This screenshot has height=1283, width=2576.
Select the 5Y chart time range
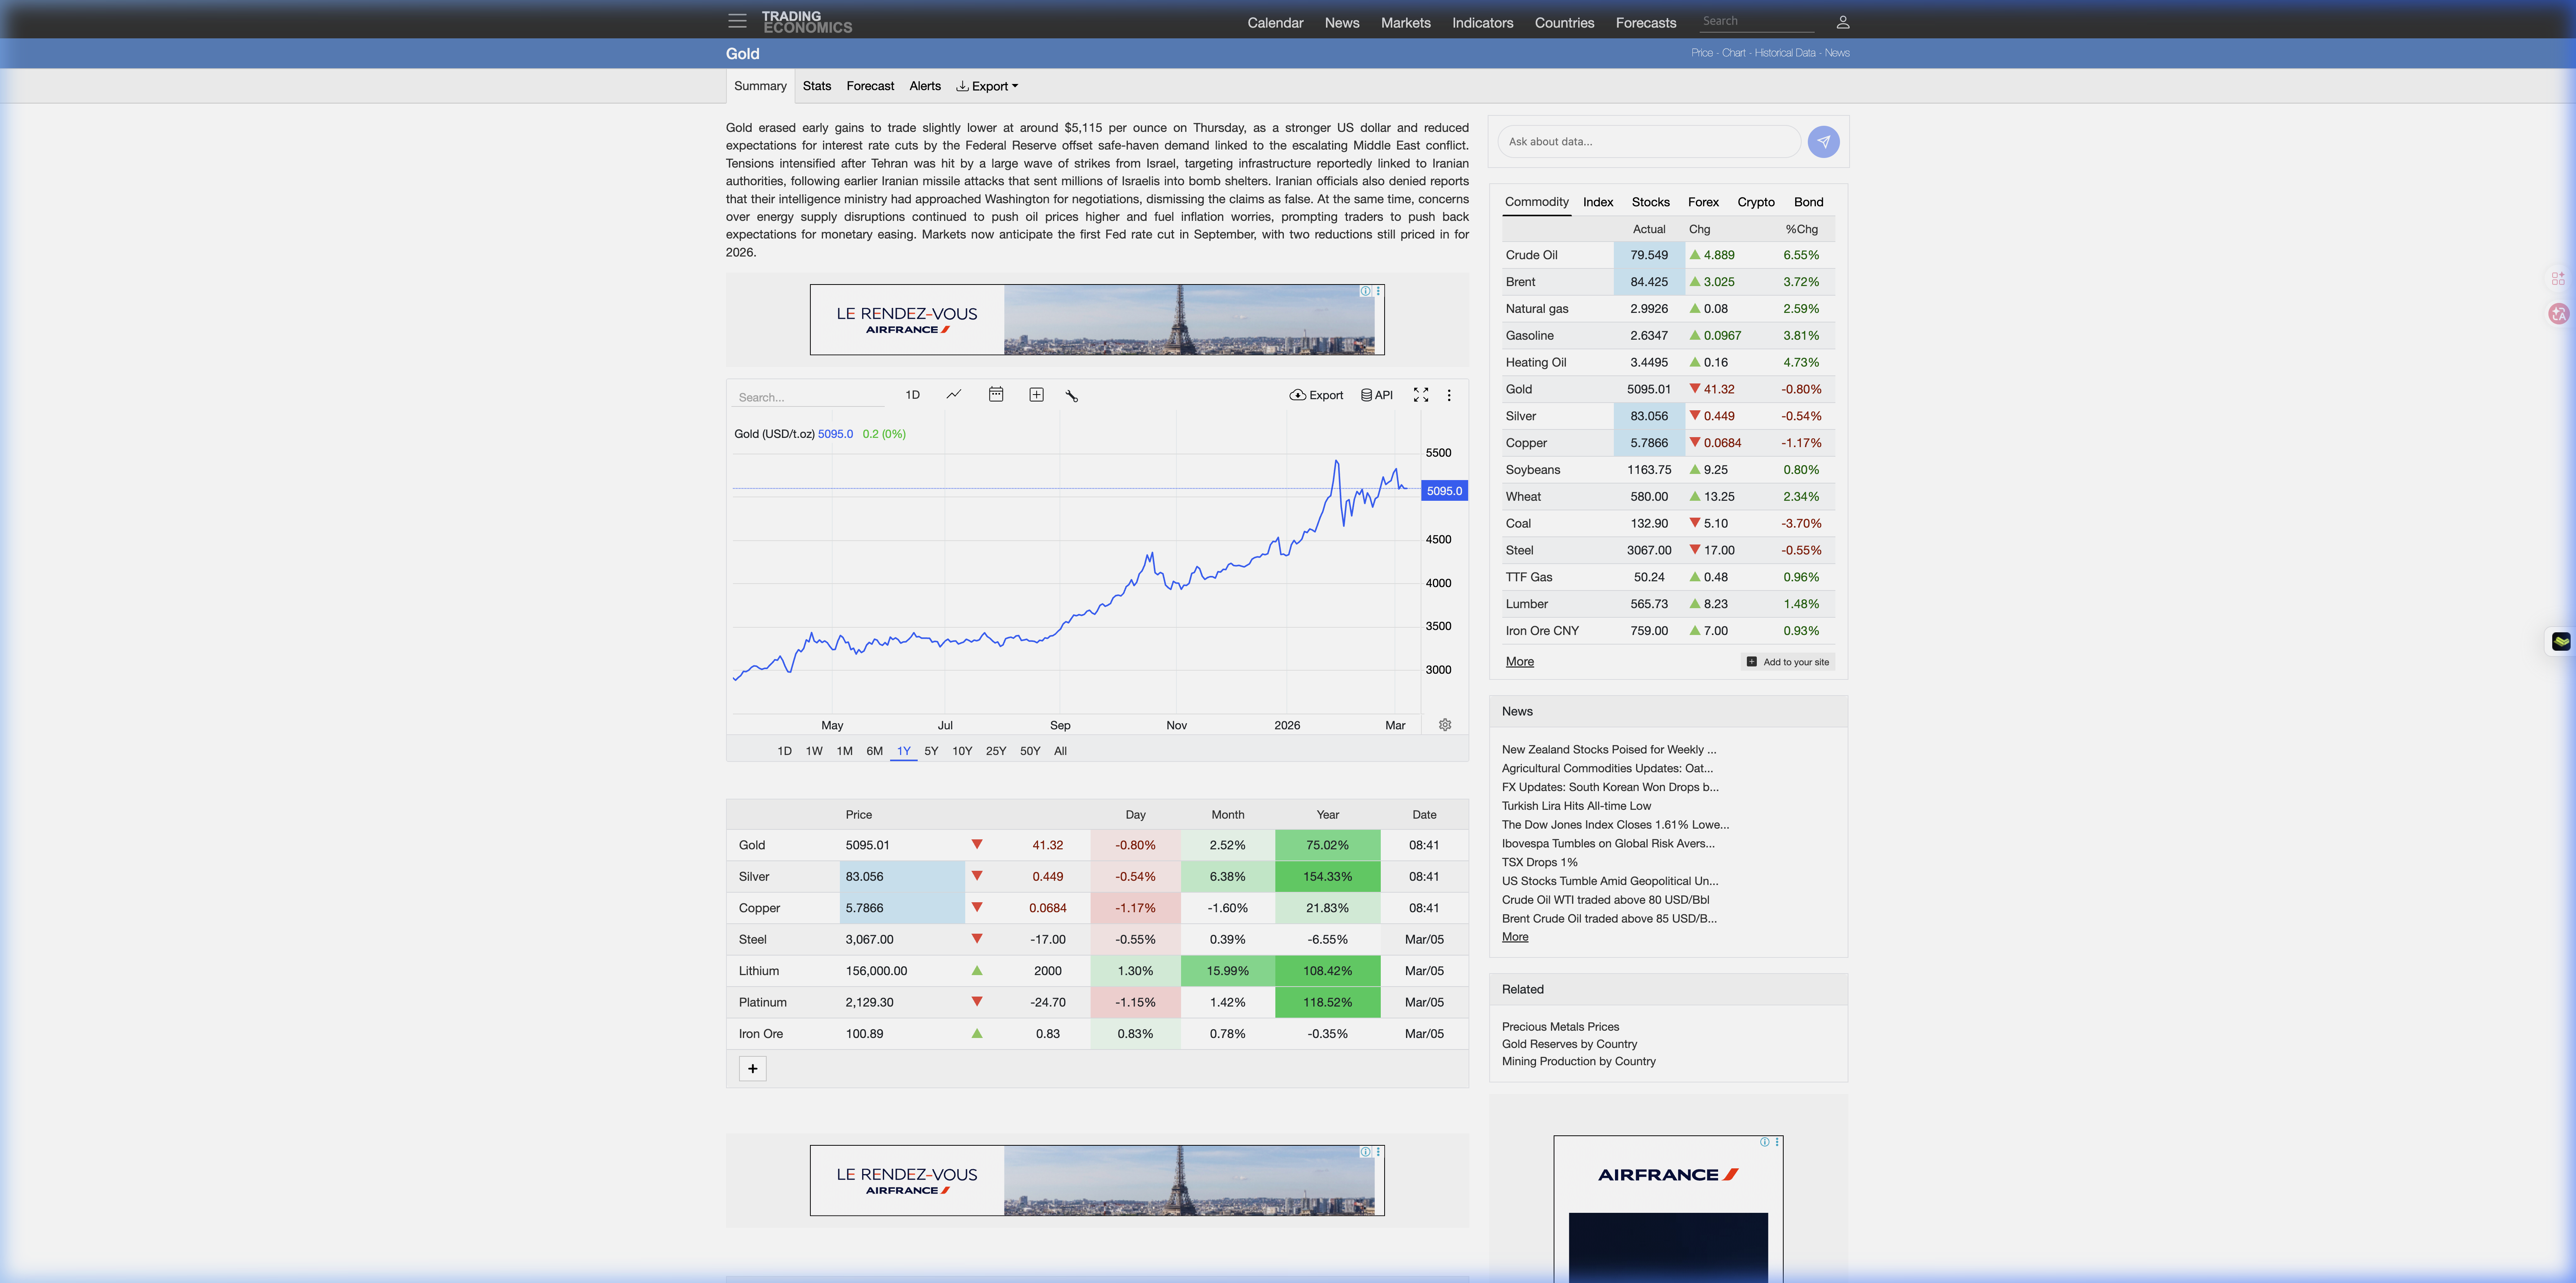pyautogui.click(x=931, y=751)
